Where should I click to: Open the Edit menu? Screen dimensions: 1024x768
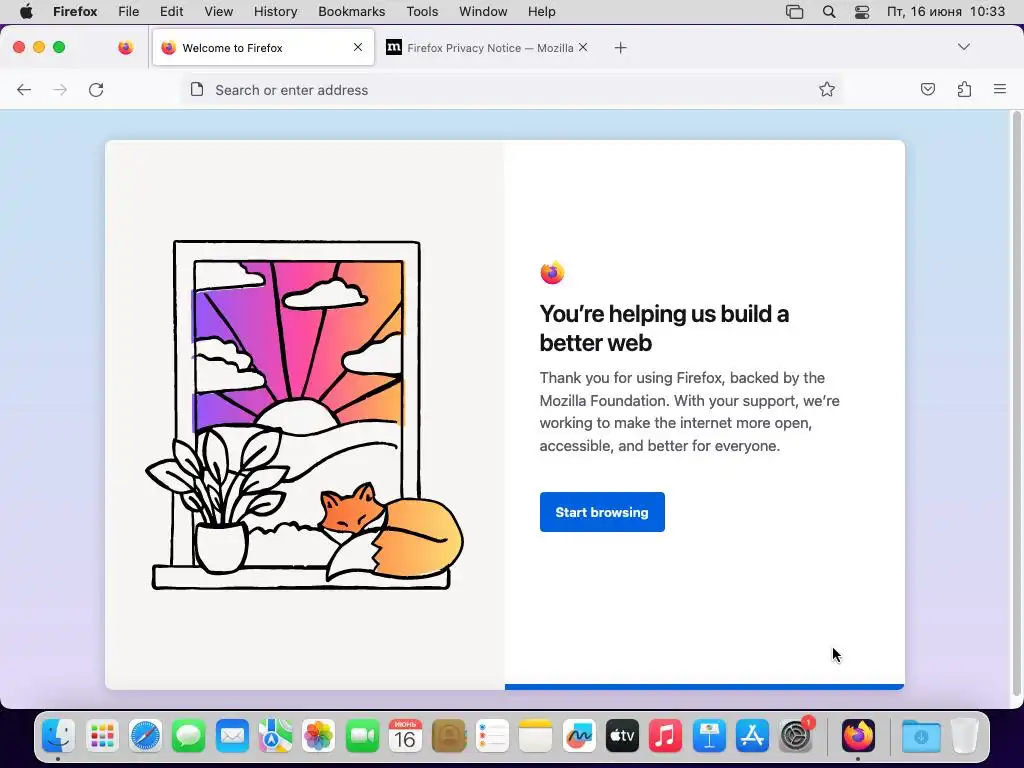[172, 12]
